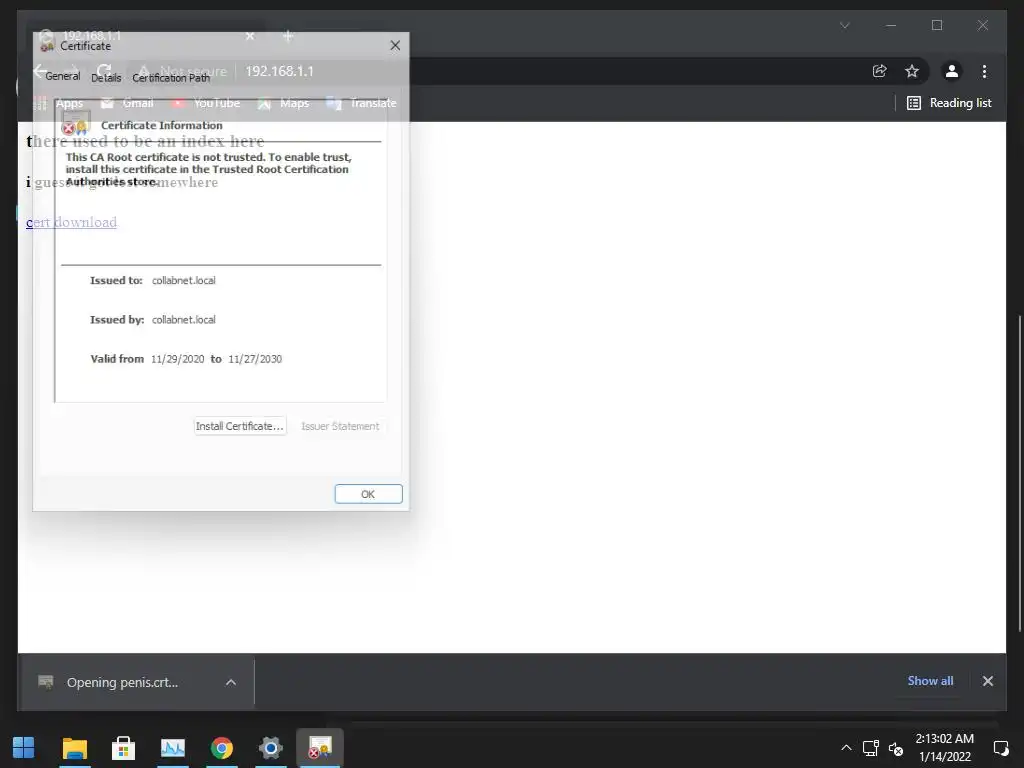Open the performance monitor taskbar icon

point(173,748)
